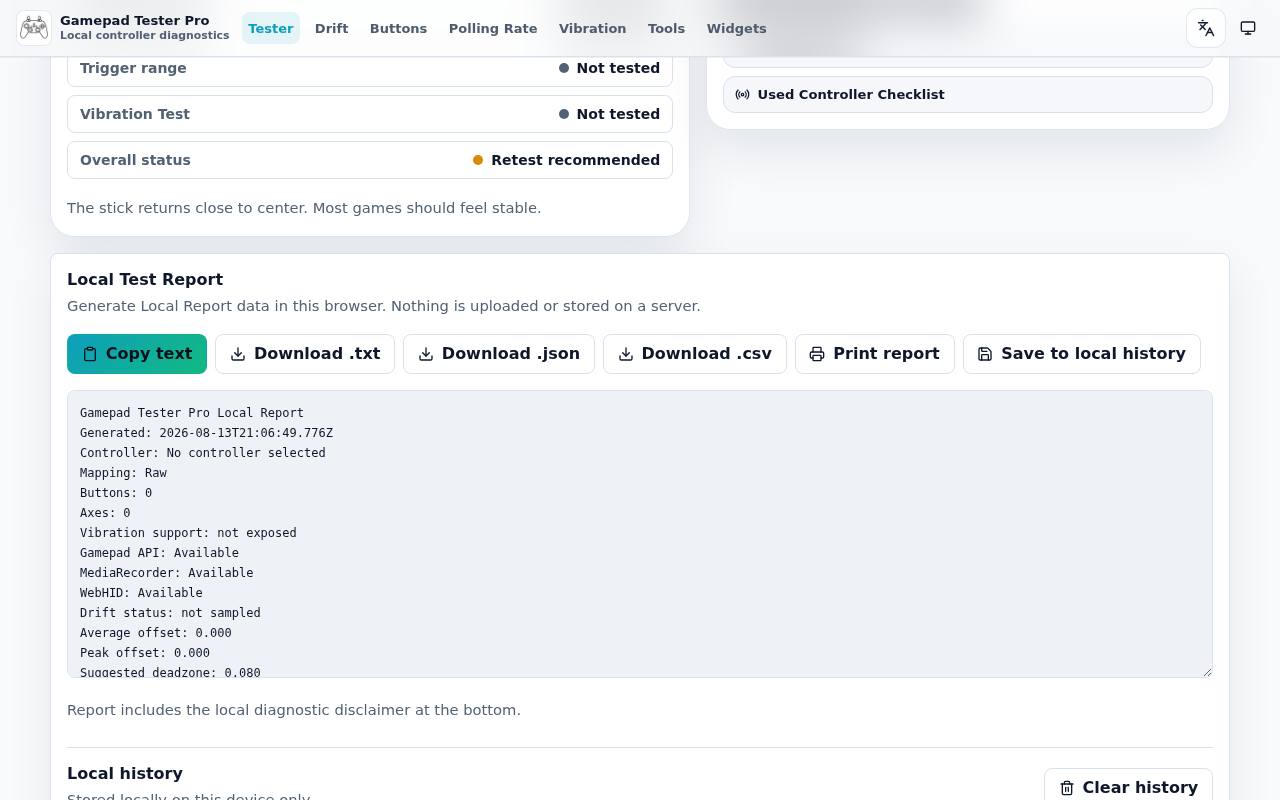Navigate to the Vibration tab
The image size is (1280, 800).
593,28
